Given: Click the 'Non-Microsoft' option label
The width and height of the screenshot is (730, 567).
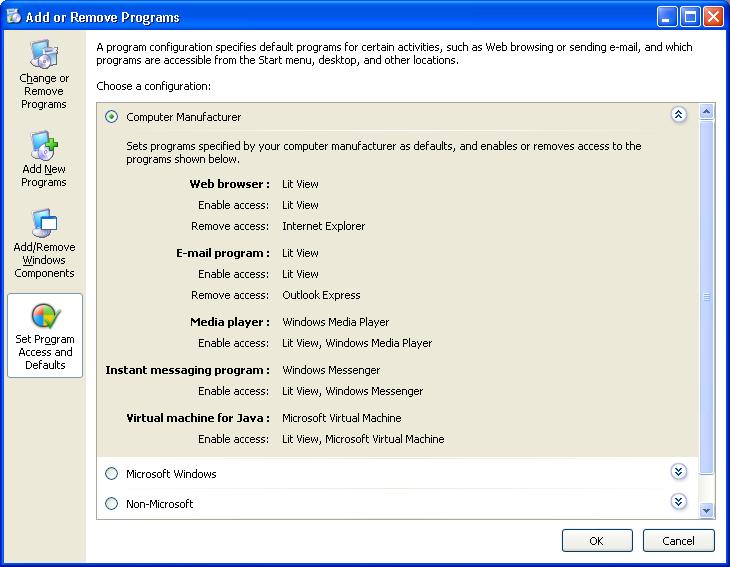Looking at the screenshot, I should [160, 504].
